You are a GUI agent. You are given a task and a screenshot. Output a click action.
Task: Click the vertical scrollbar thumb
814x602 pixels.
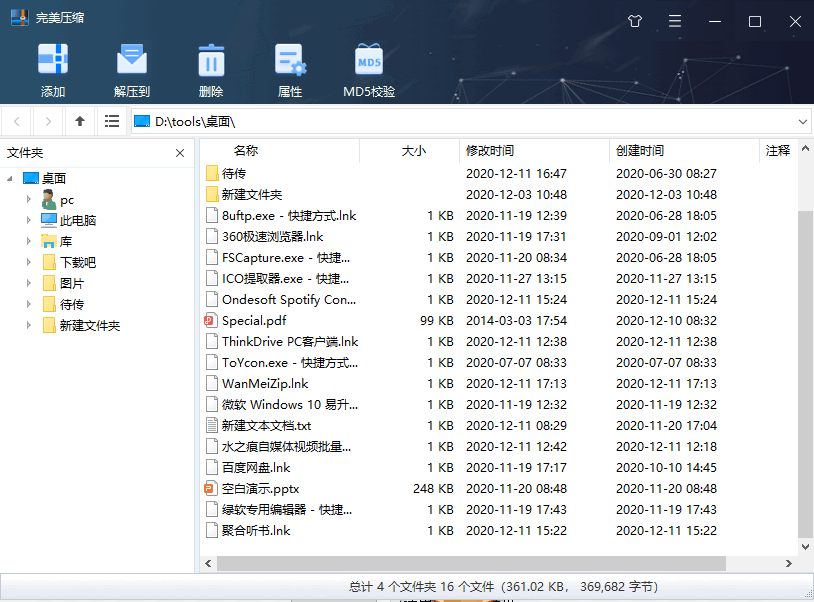click(805, 374)
